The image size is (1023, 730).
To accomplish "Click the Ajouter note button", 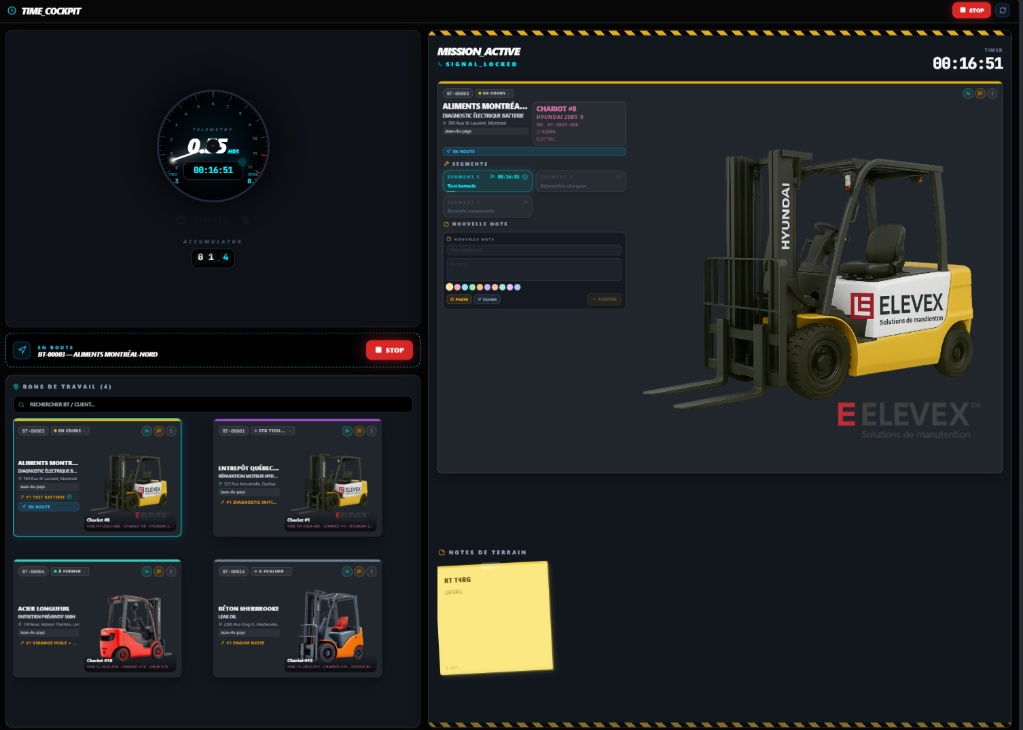I will (x=604, y=299).
